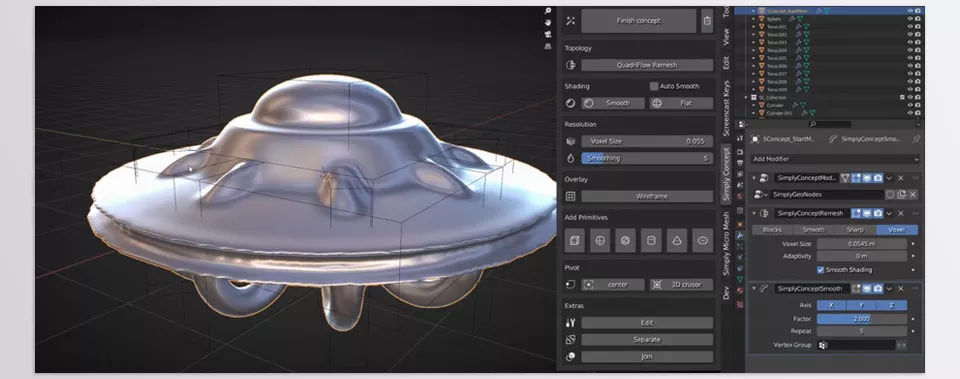Collapse the SimplyConceptSmooth modifier panel
The height and width of the screenshot is (379, 960).
tap(754, 289)
